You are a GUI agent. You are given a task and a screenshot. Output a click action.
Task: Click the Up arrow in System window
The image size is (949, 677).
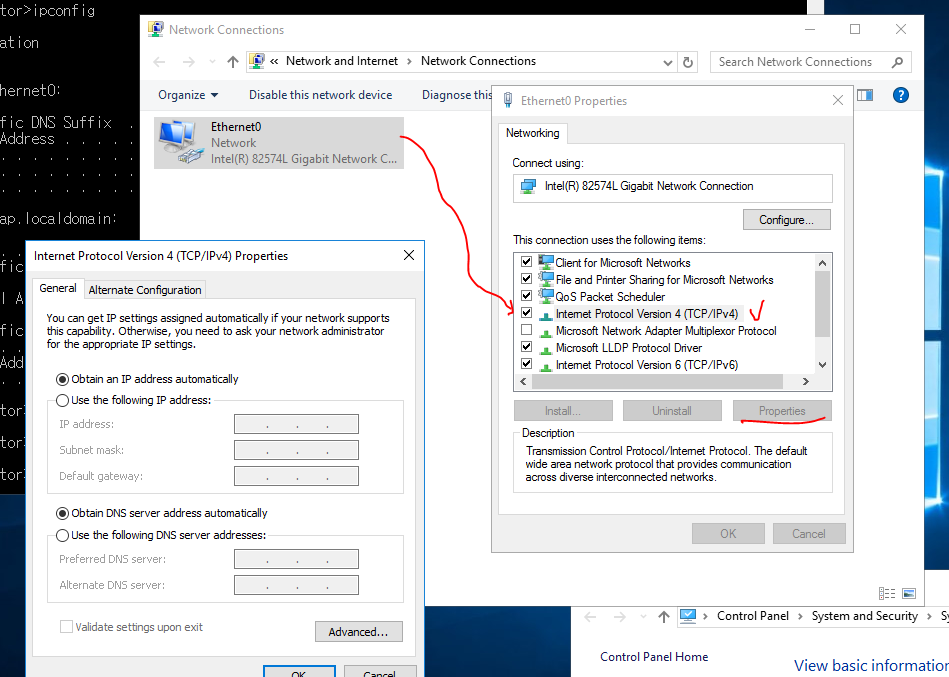point(664,616)
